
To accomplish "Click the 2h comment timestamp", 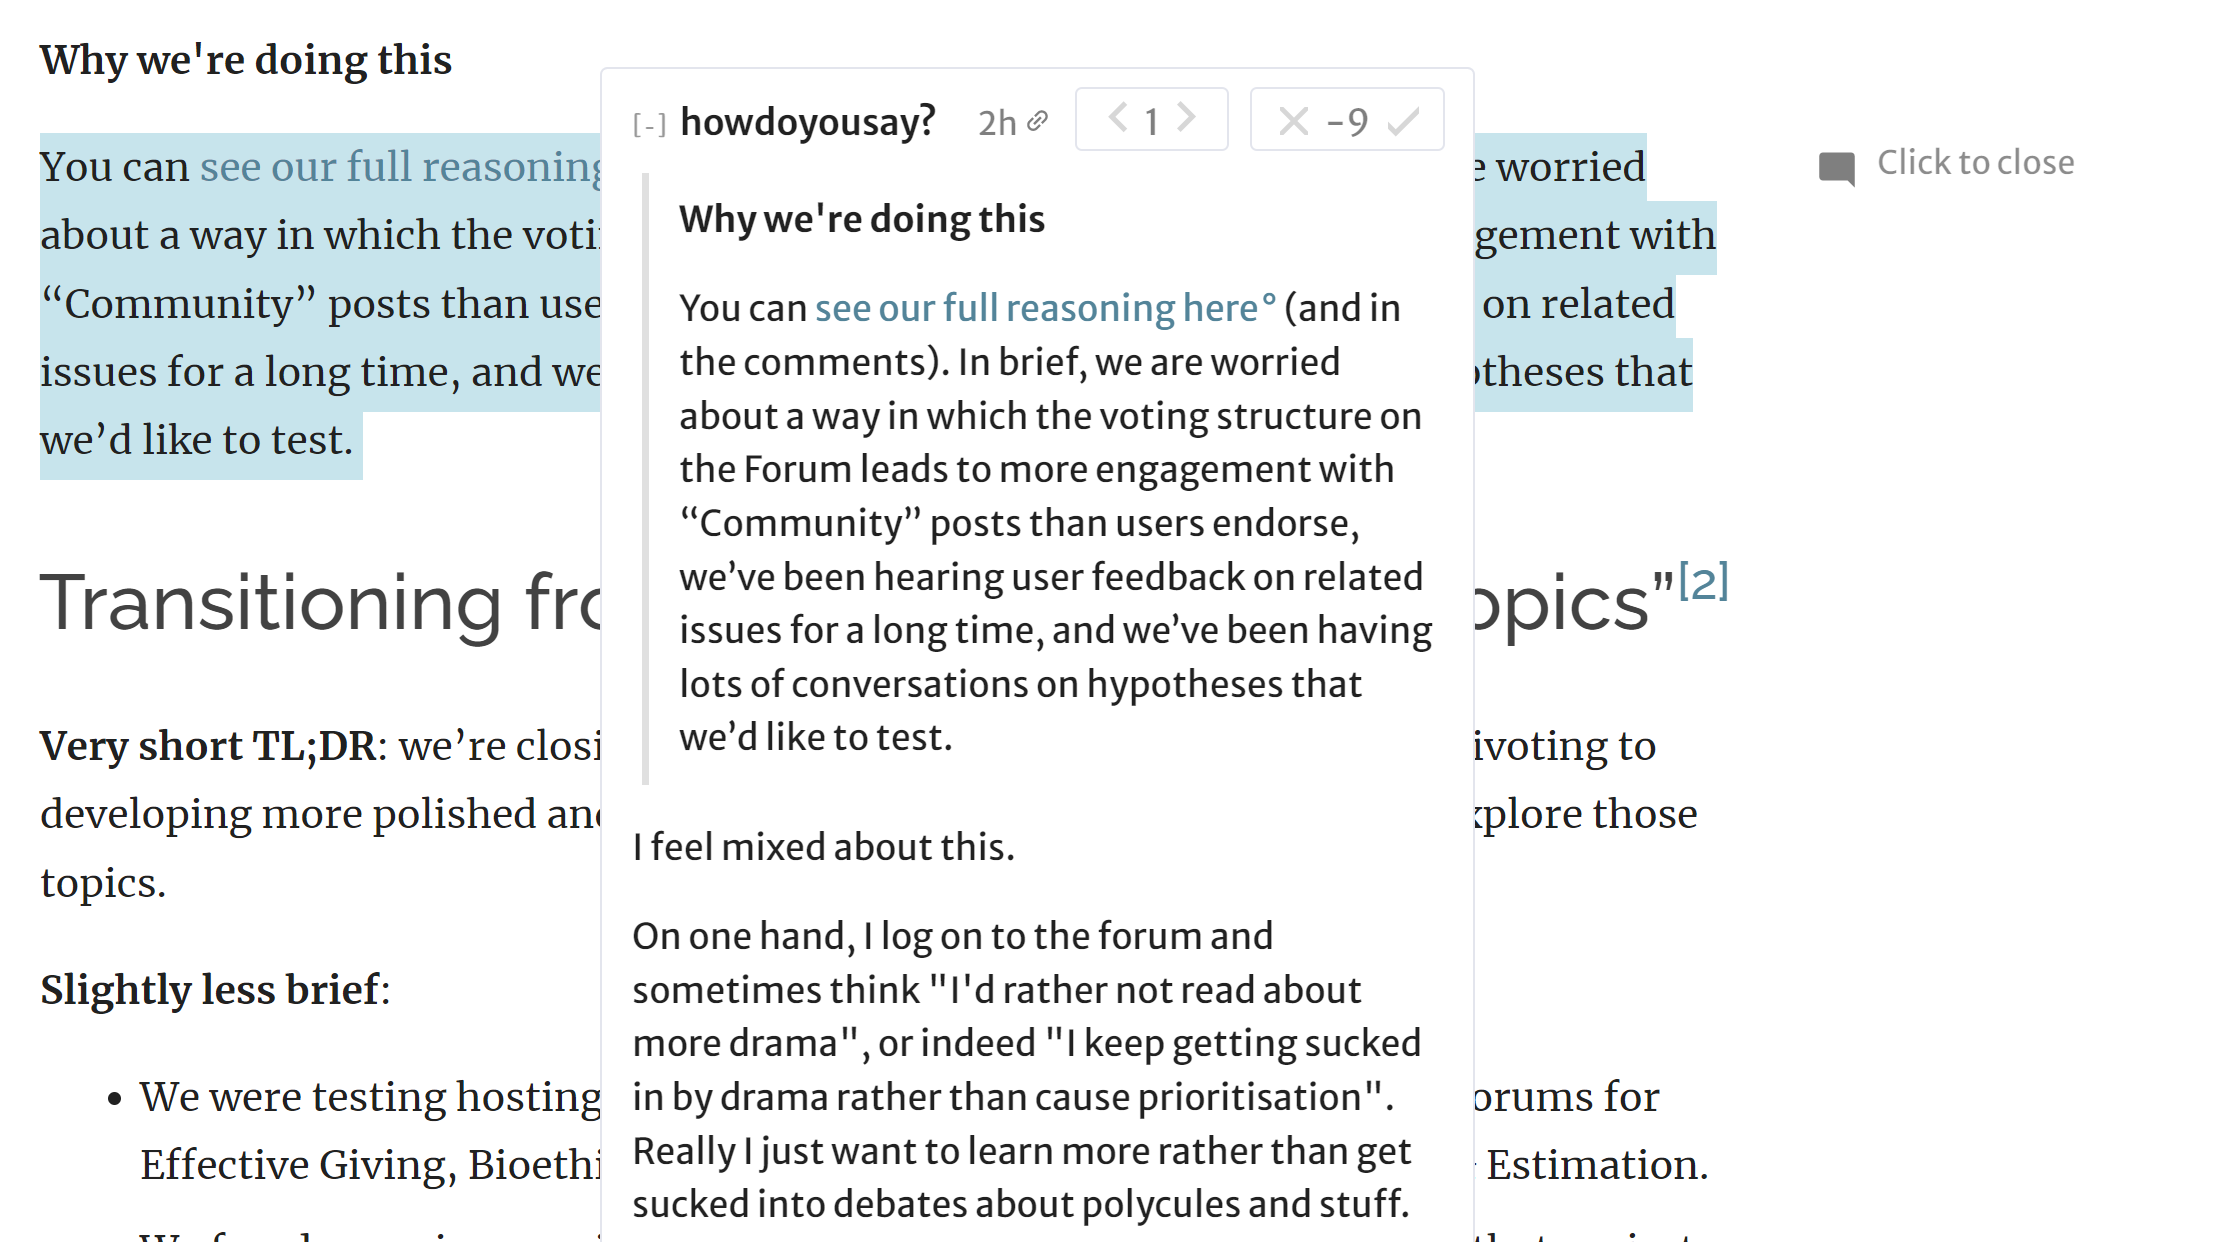I will pos(996,123).
